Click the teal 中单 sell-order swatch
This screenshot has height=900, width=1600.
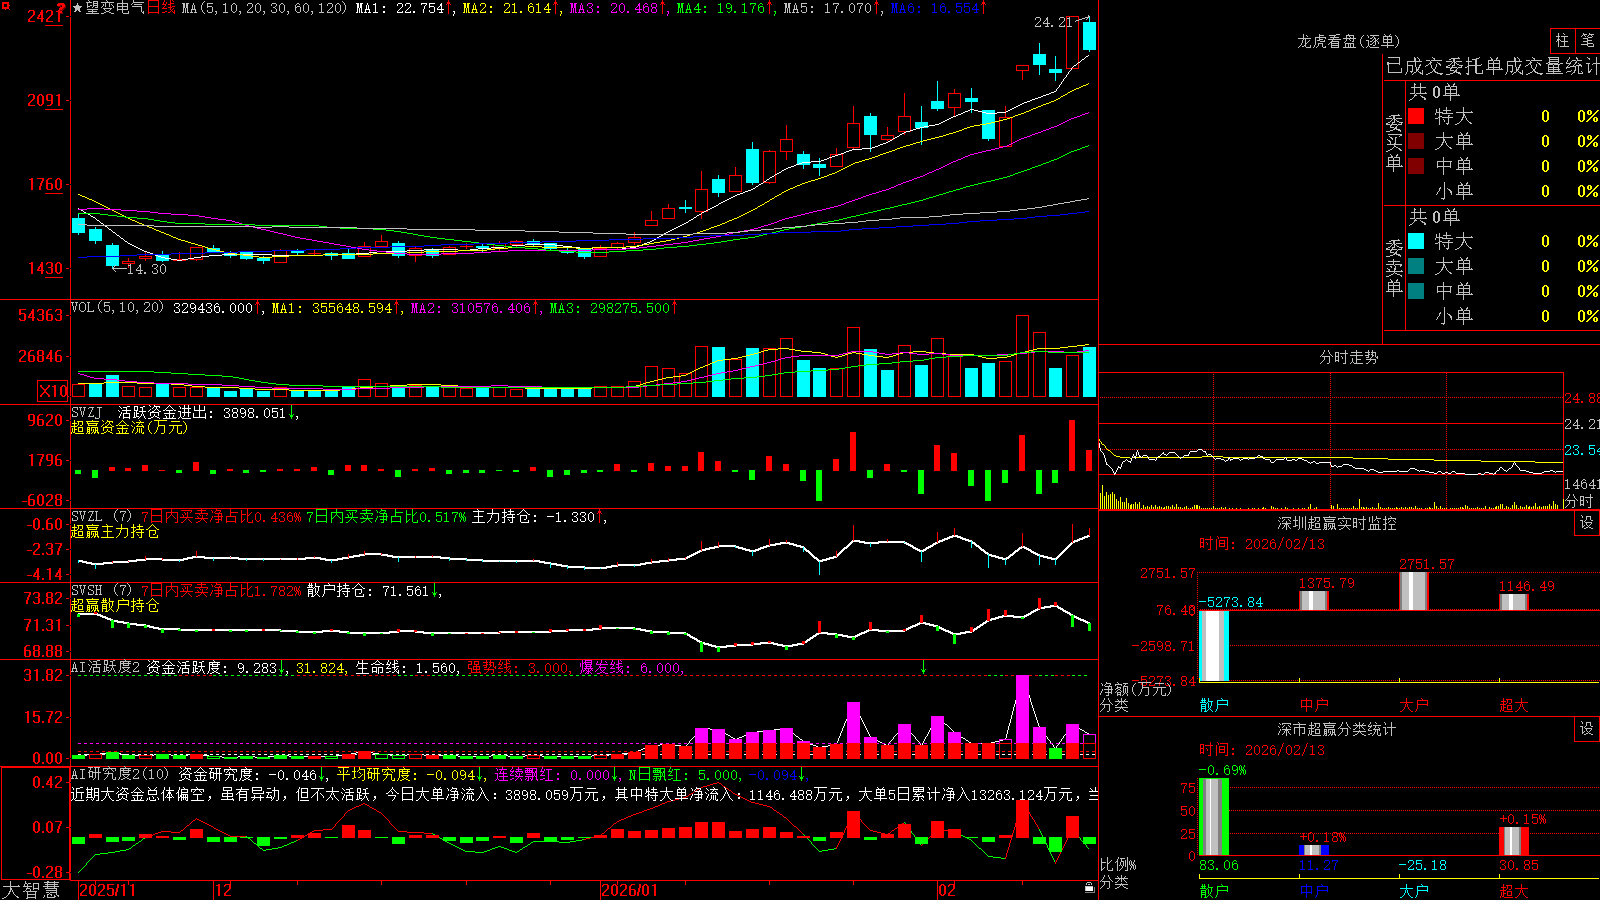pos(1416,291)
